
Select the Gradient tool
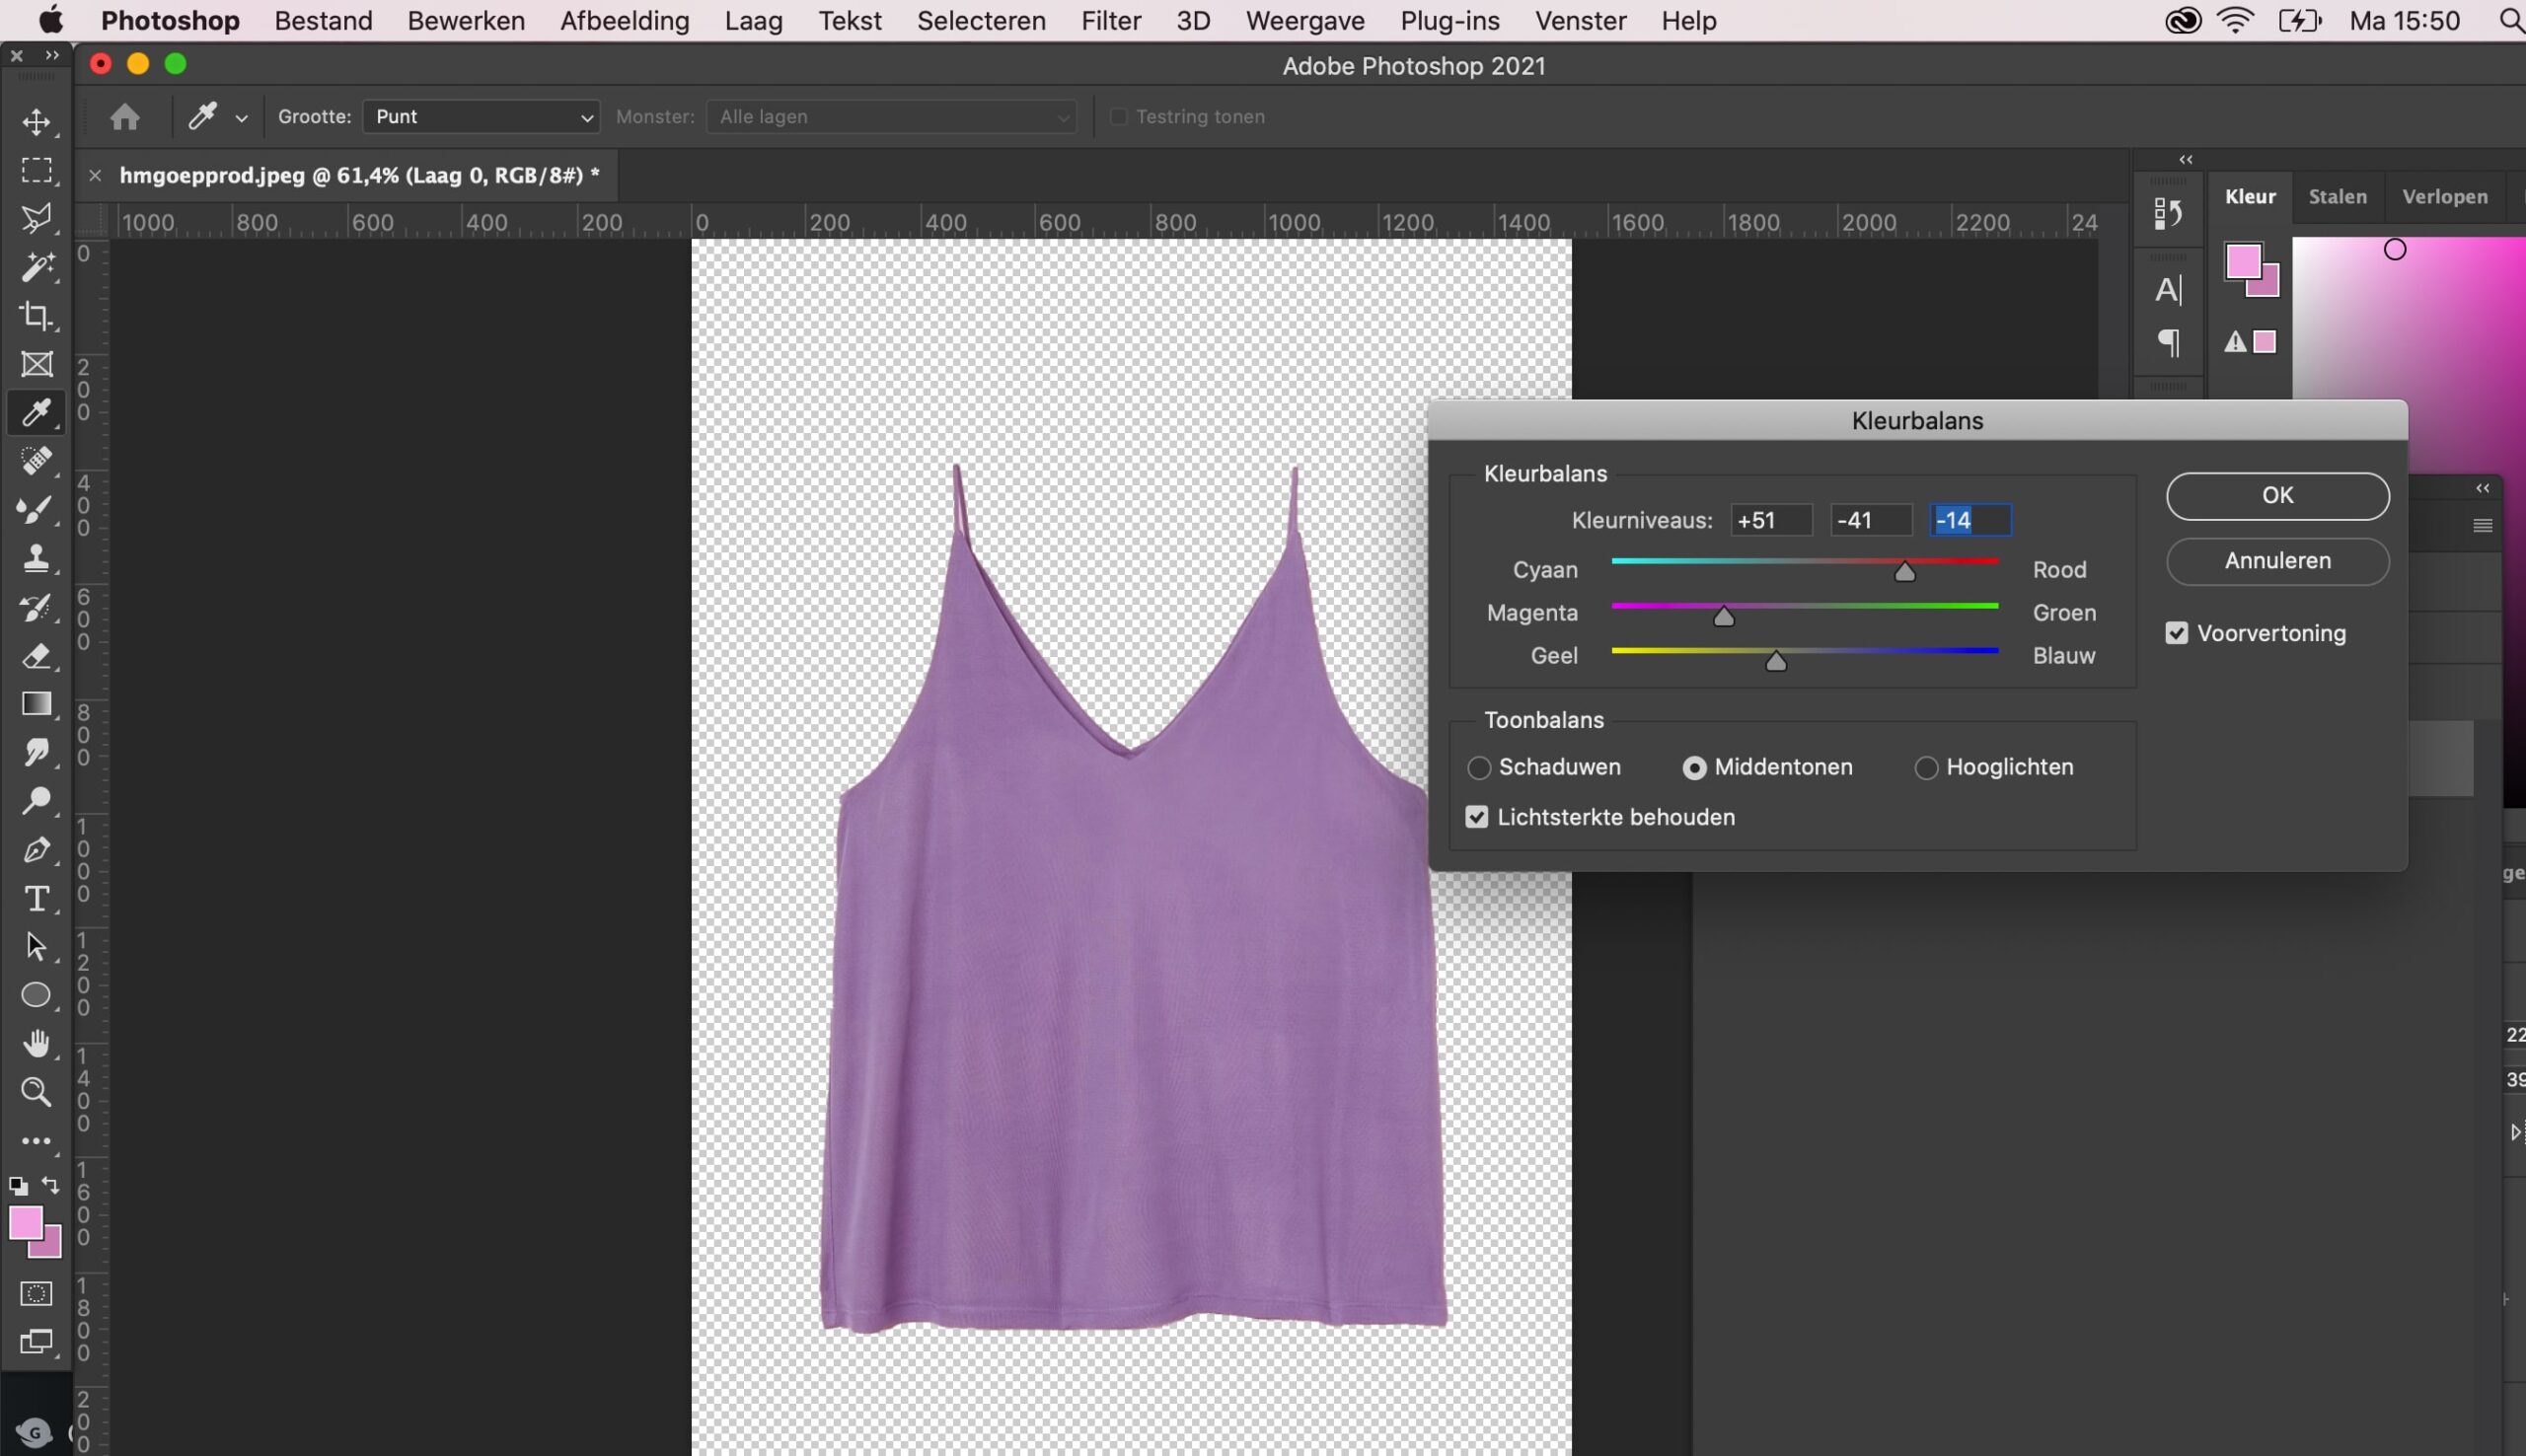(x=37, y=704)
